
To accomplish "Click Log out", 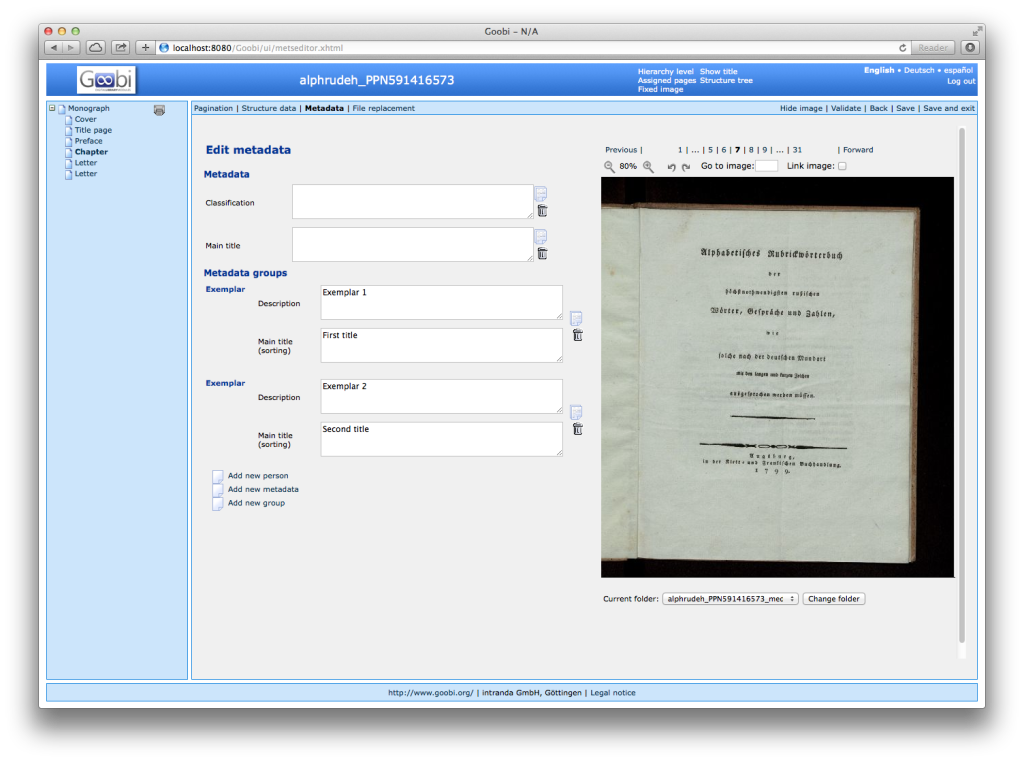I will [961, 82].
